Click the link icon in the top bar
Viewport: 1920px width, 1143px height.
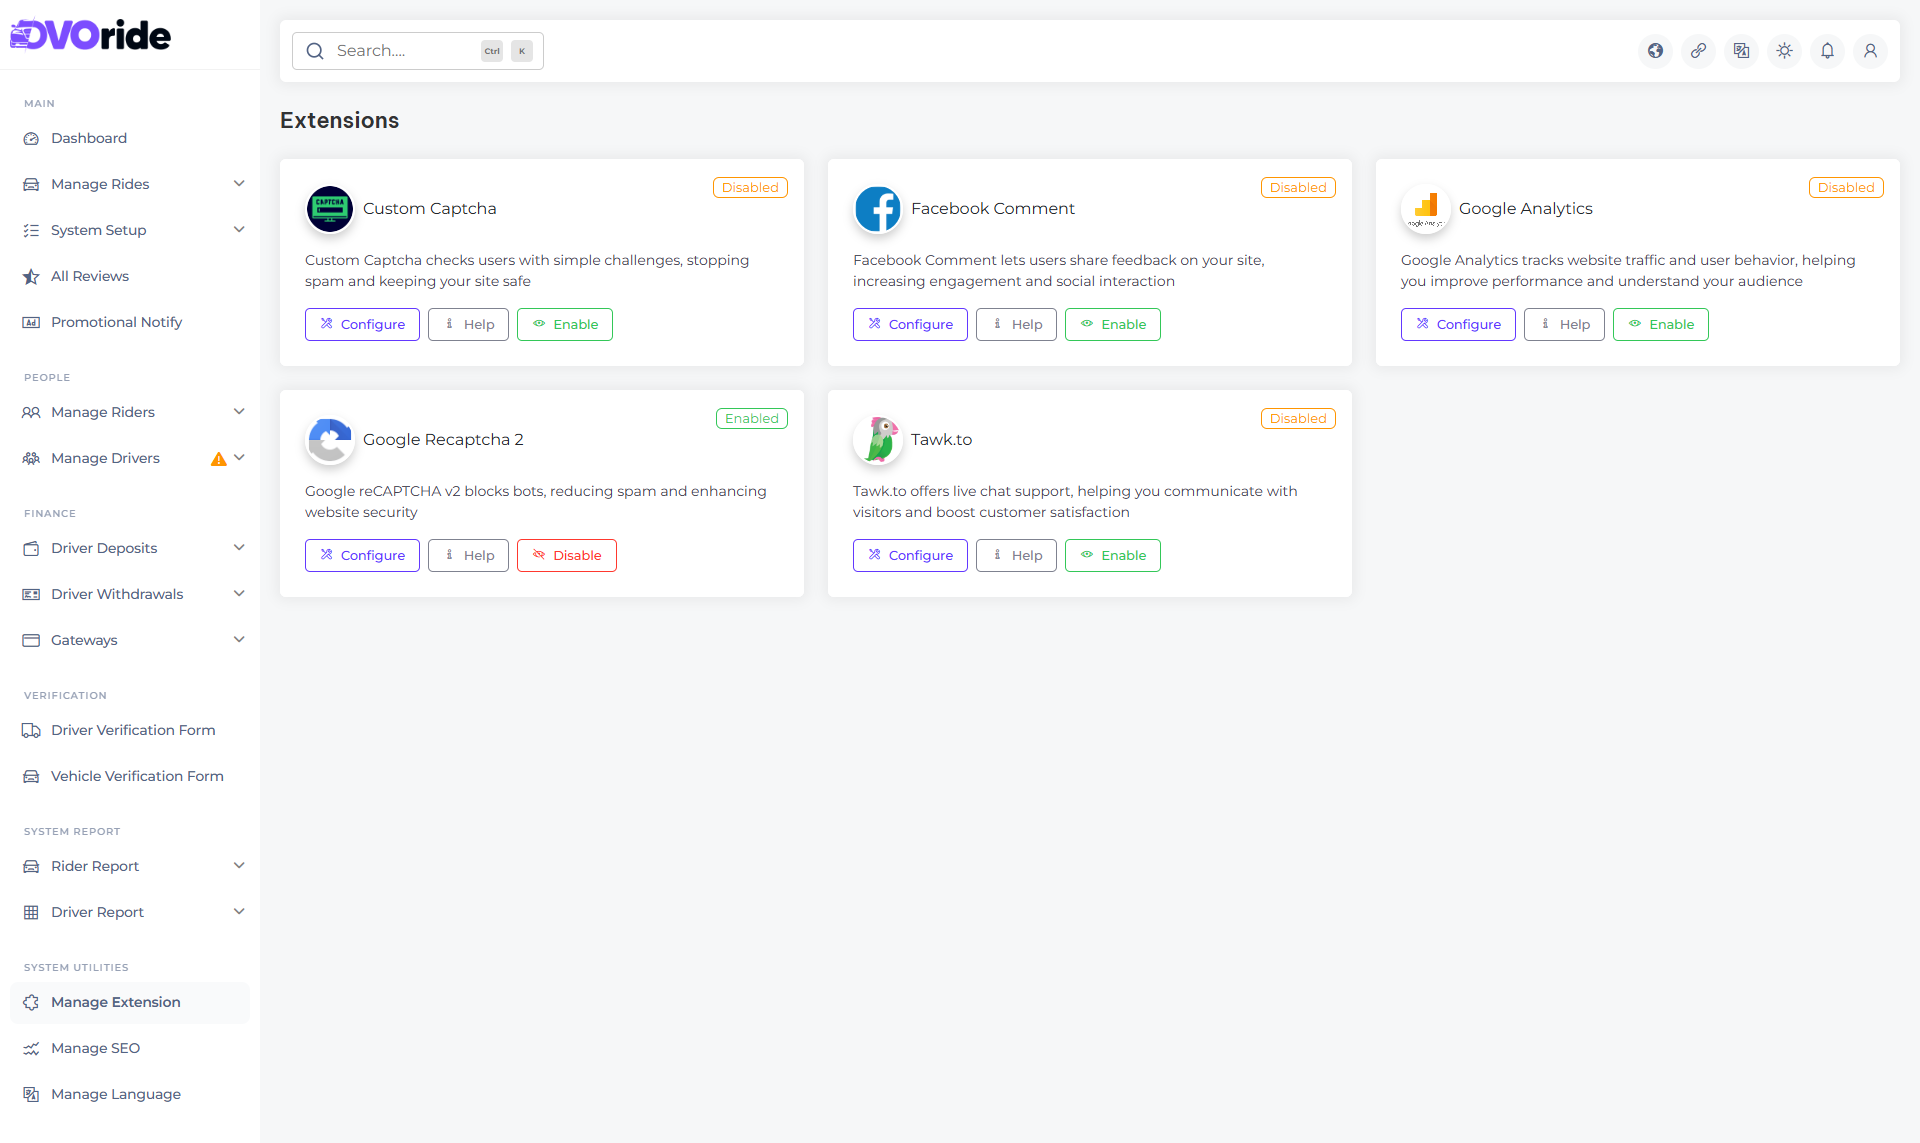point(1698,50)
